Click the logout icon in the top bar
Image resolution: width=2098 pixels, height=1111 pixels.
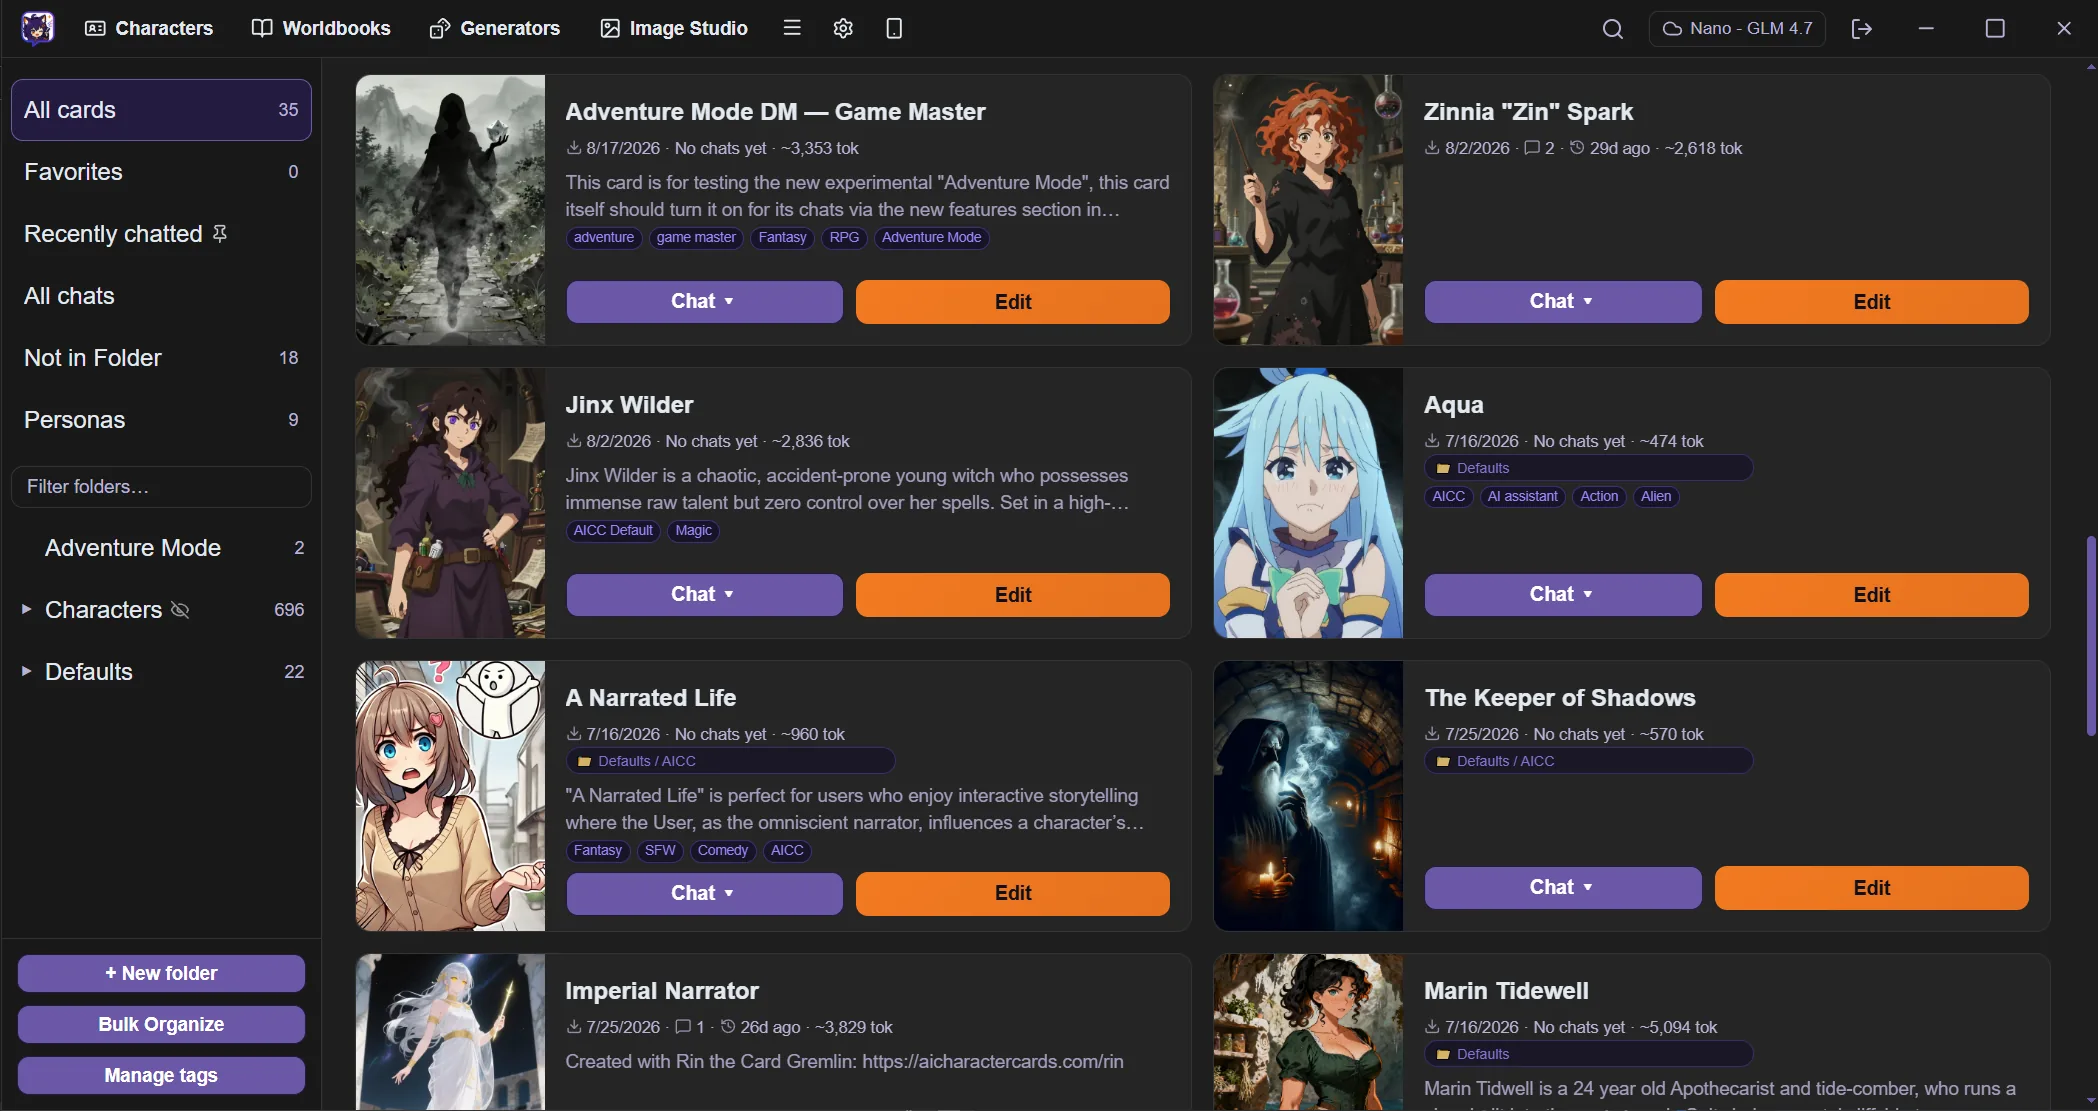click(x=1861, y=28)
